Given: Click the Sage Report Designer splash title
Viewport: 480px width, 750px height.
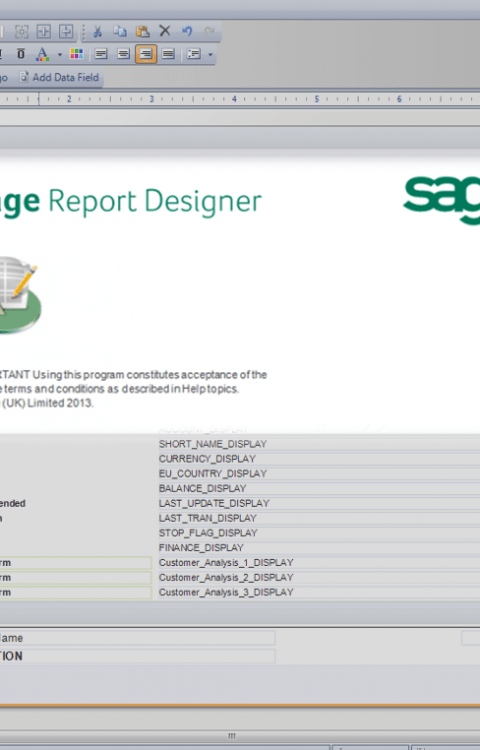Looking at the screenshot, I should coord(131,201).
